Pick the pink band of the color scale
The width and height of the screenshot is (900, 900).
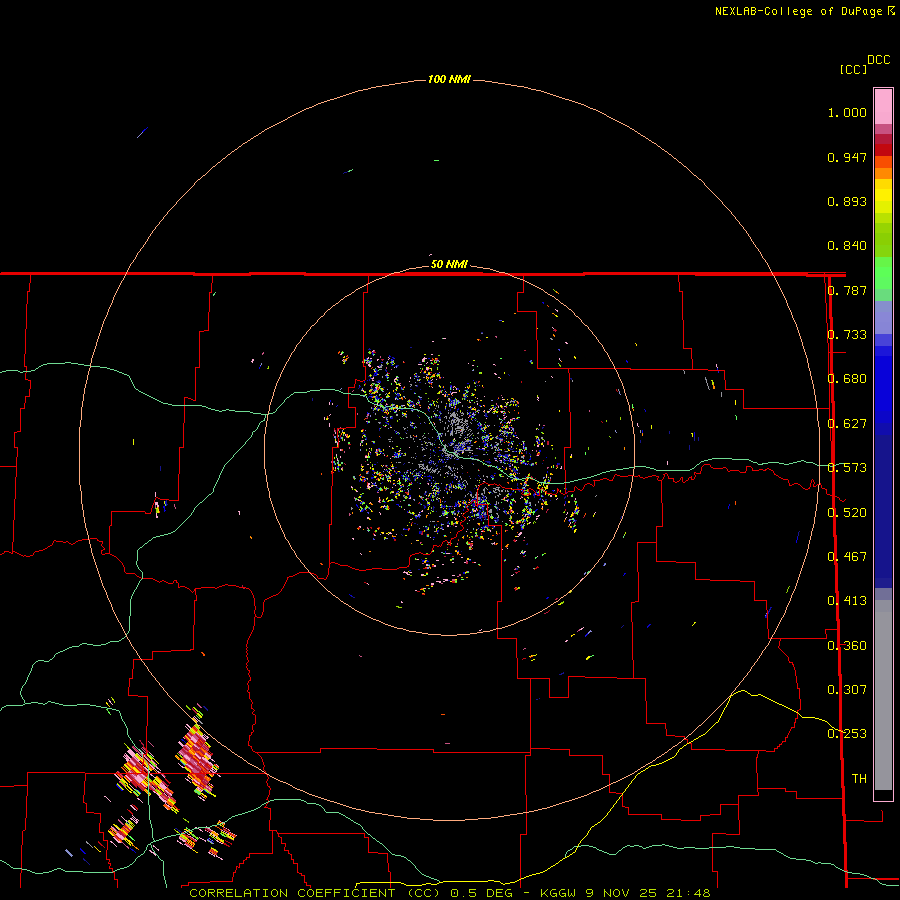[x=883, y=107]
